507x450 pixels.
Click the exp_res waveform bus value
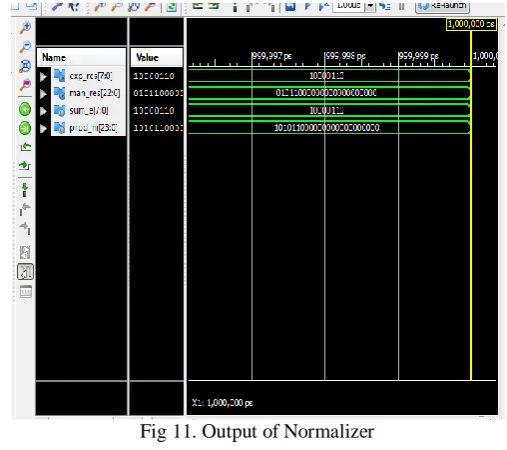pyautogui.click(x=327, y=76)
